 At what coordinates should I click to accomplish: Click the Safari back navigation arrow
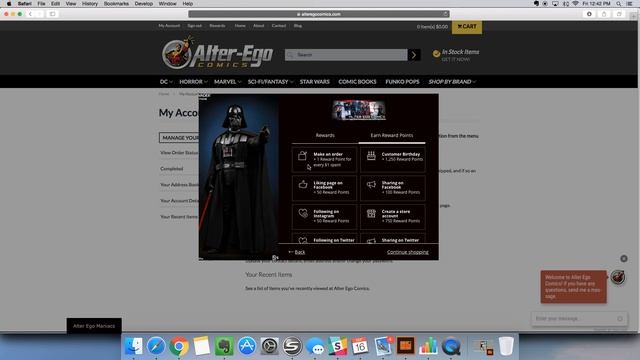[30, 14]
